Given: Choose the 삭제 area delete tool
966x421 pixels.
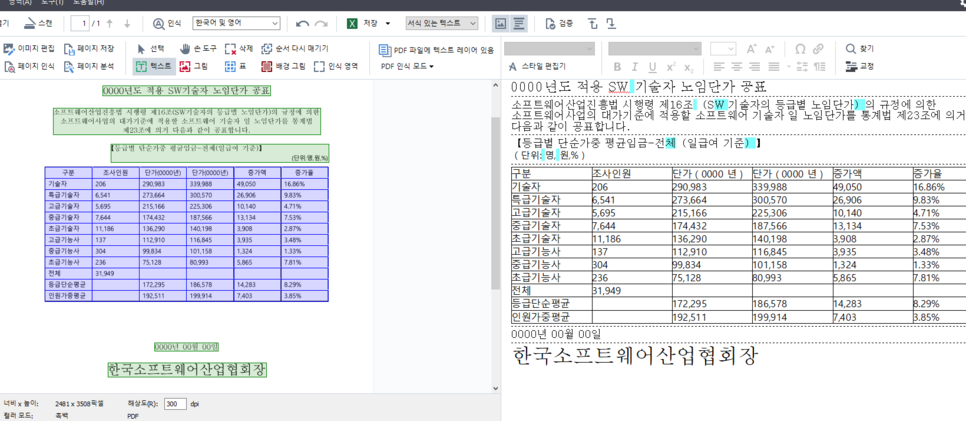Looking at the screenshot, I should tap(240, 49).
